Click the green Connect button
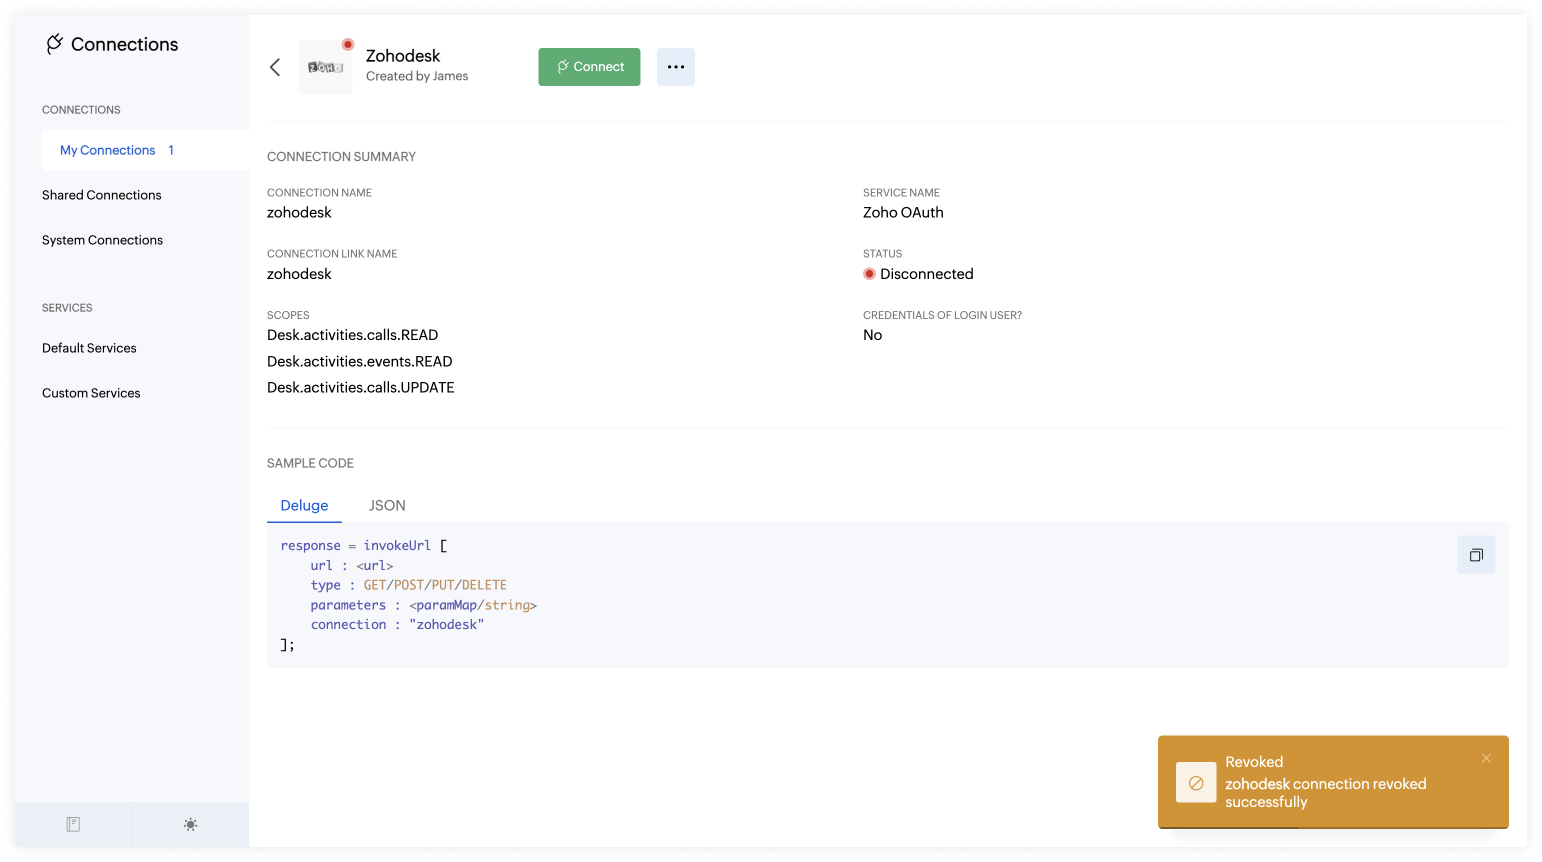Viewport: 1542px width, 862px height. pos(589,67)
